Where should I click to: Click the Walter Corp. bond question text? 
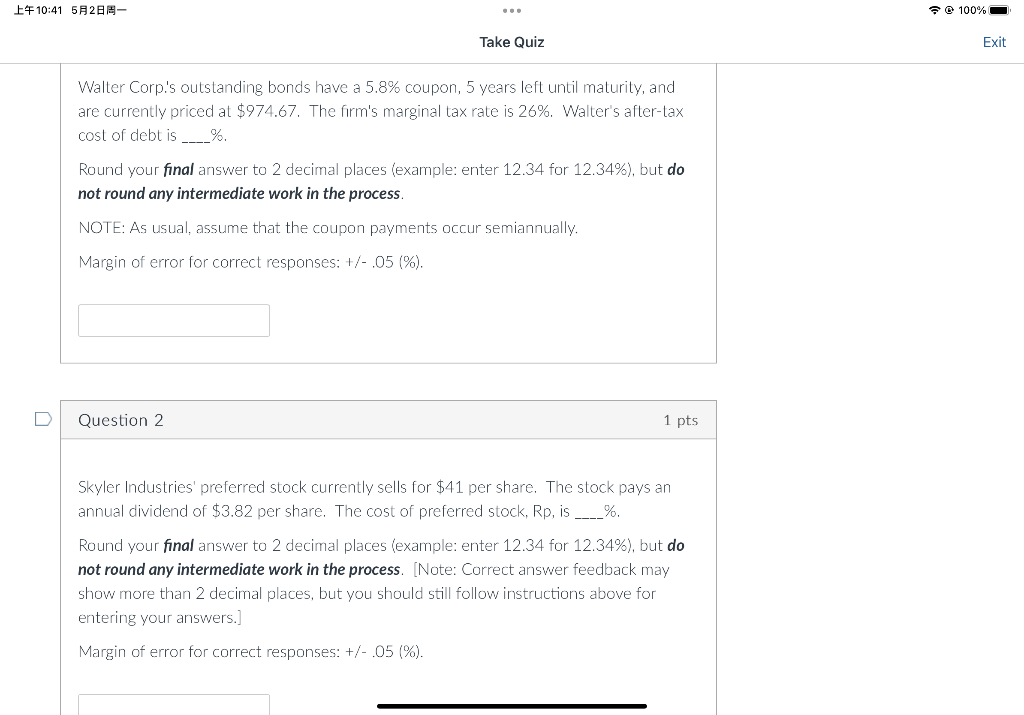click(381, 111)
